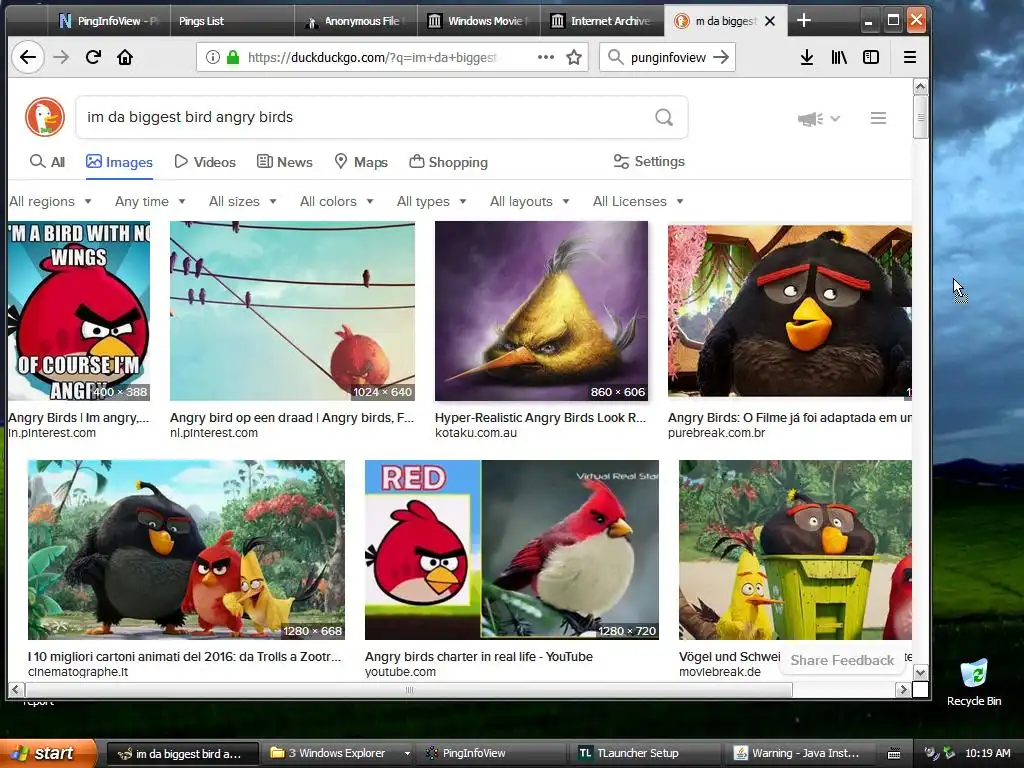
Task: Click the forward navigation arrow
Action: 61,57
